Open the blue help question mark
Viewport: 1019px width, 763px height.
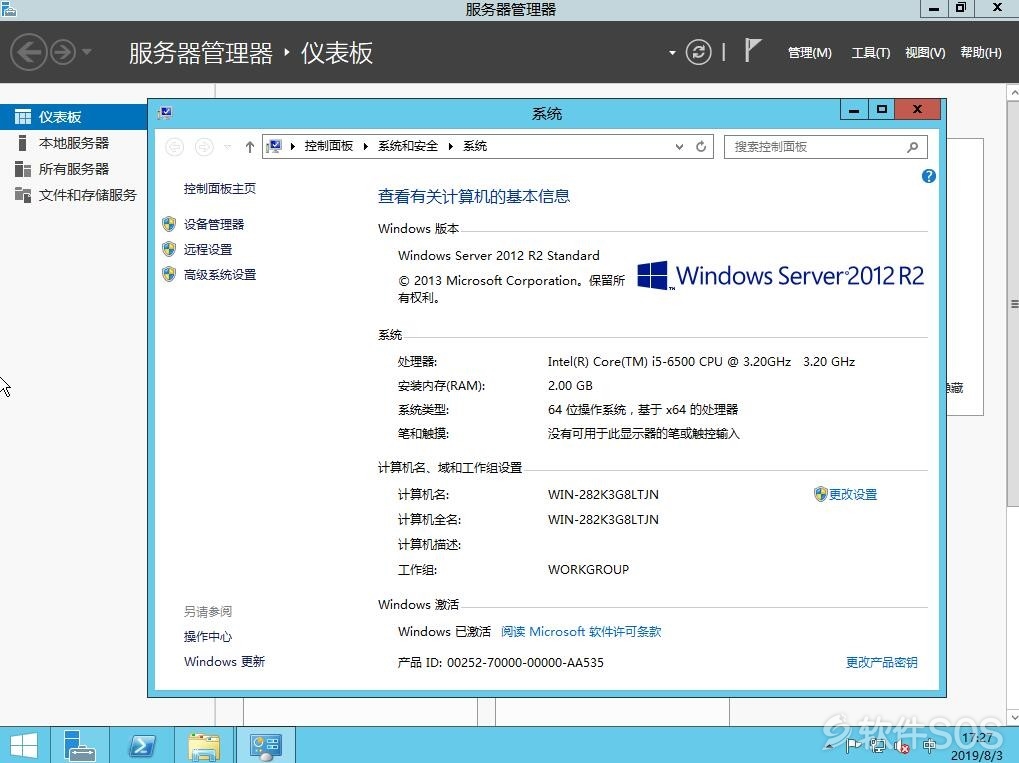point(929,176)
